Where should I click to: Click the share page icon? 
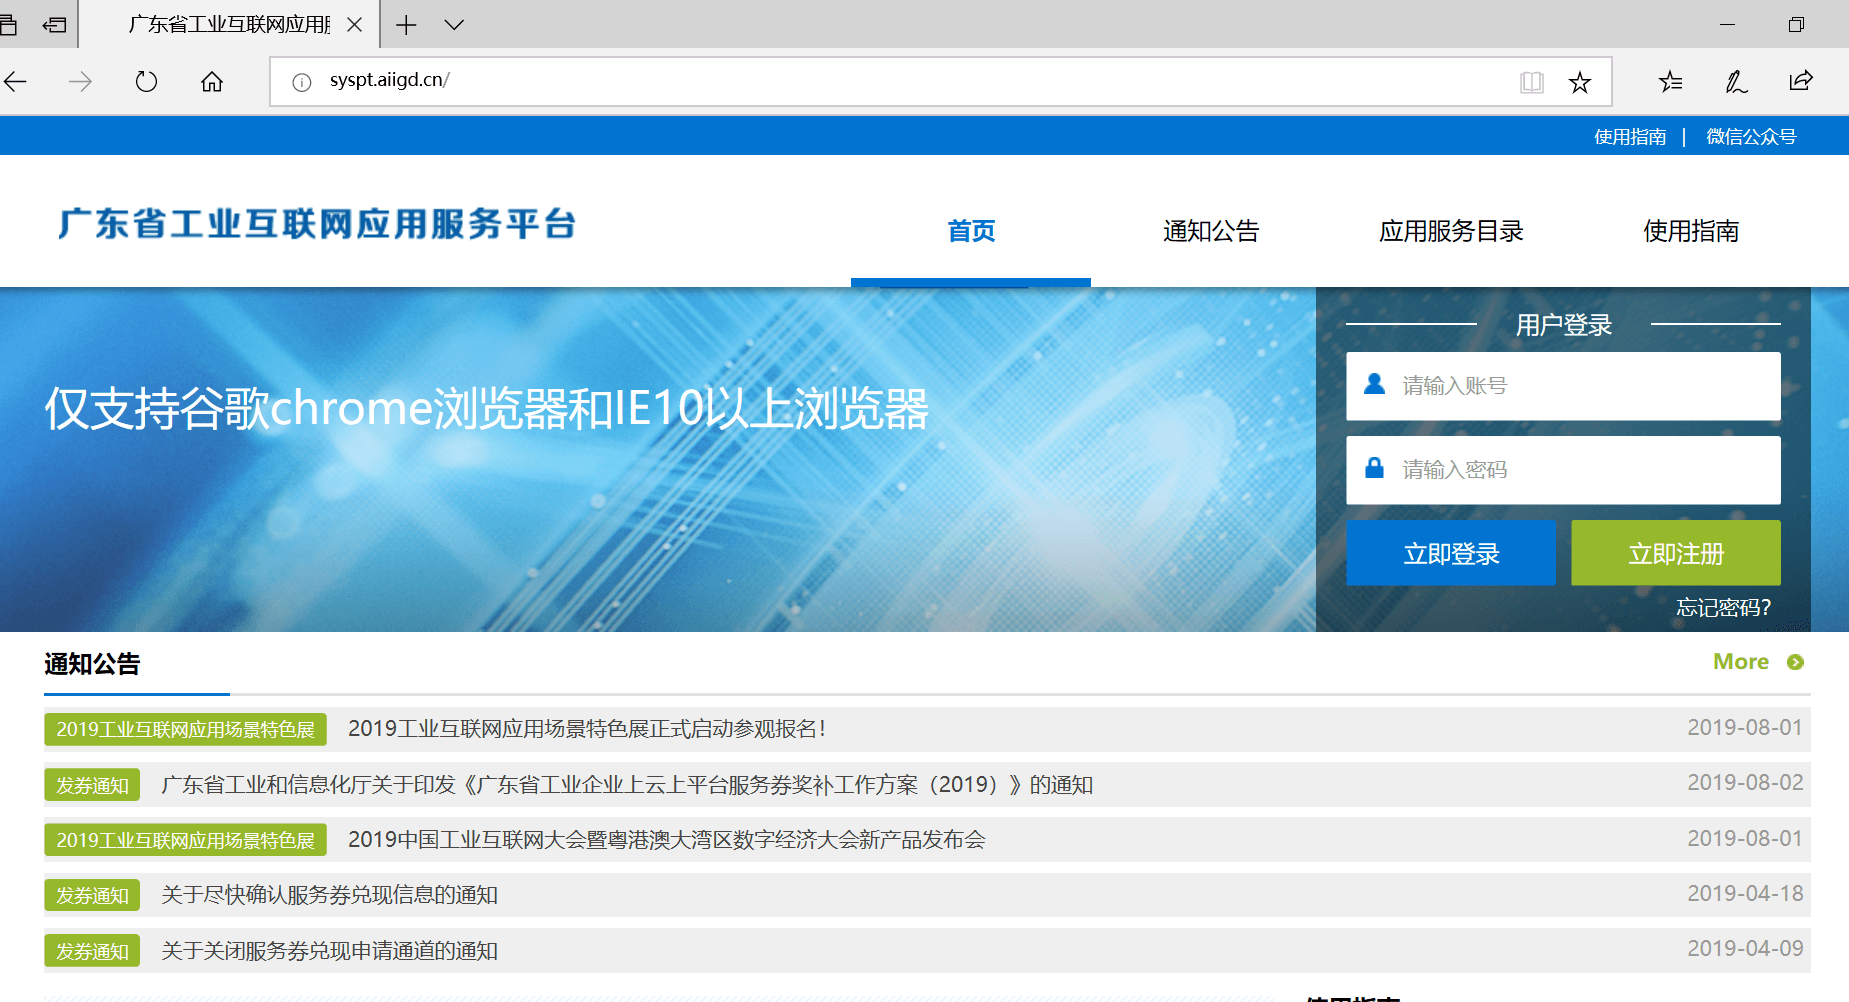pos(1801,82)
